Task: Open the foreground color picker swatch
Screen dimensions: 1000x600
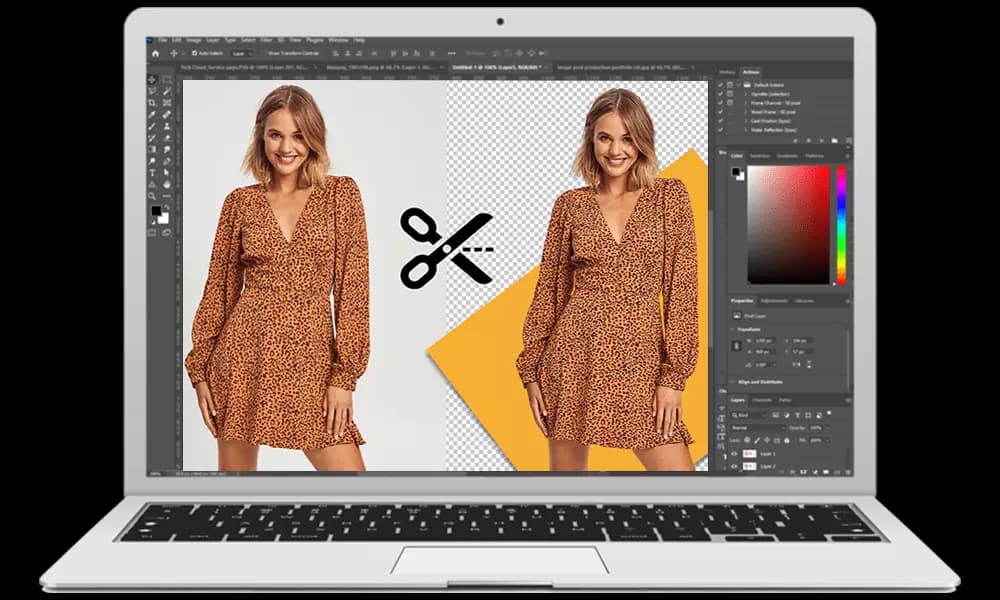Action: 155,209
